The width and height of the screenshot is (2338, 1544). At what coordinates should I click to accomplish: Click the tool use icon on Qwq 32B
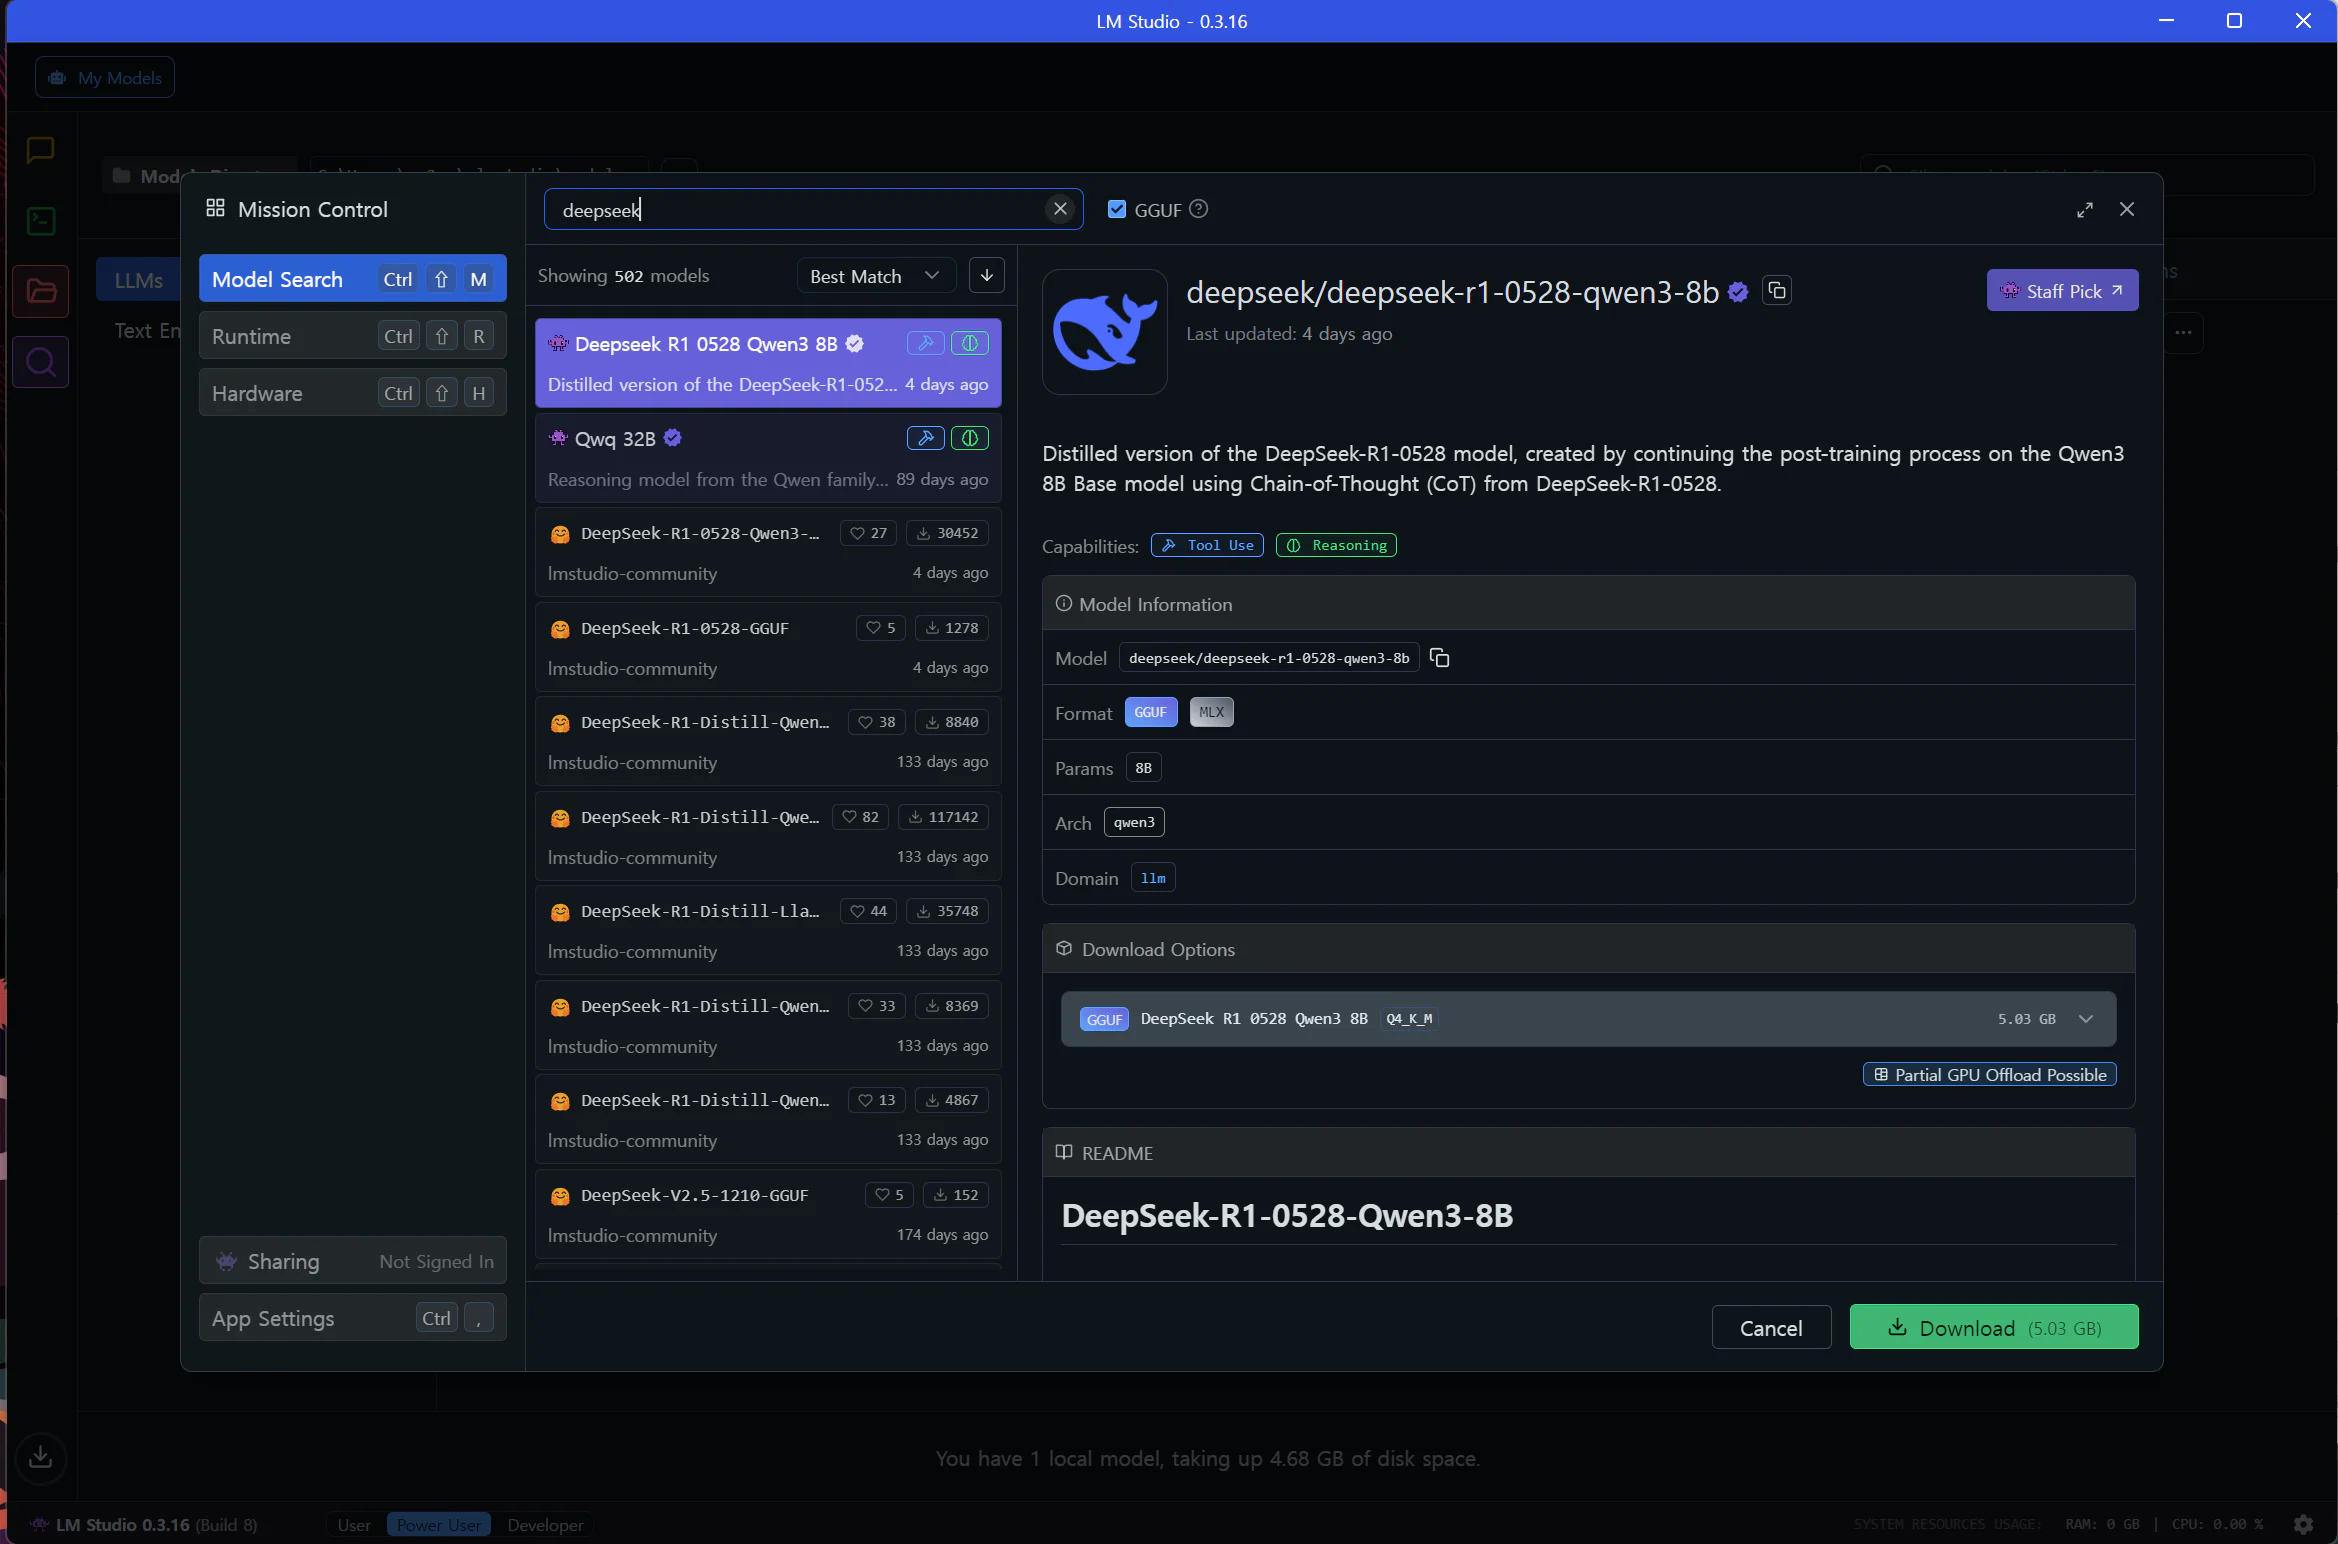[x=925, y=438]
